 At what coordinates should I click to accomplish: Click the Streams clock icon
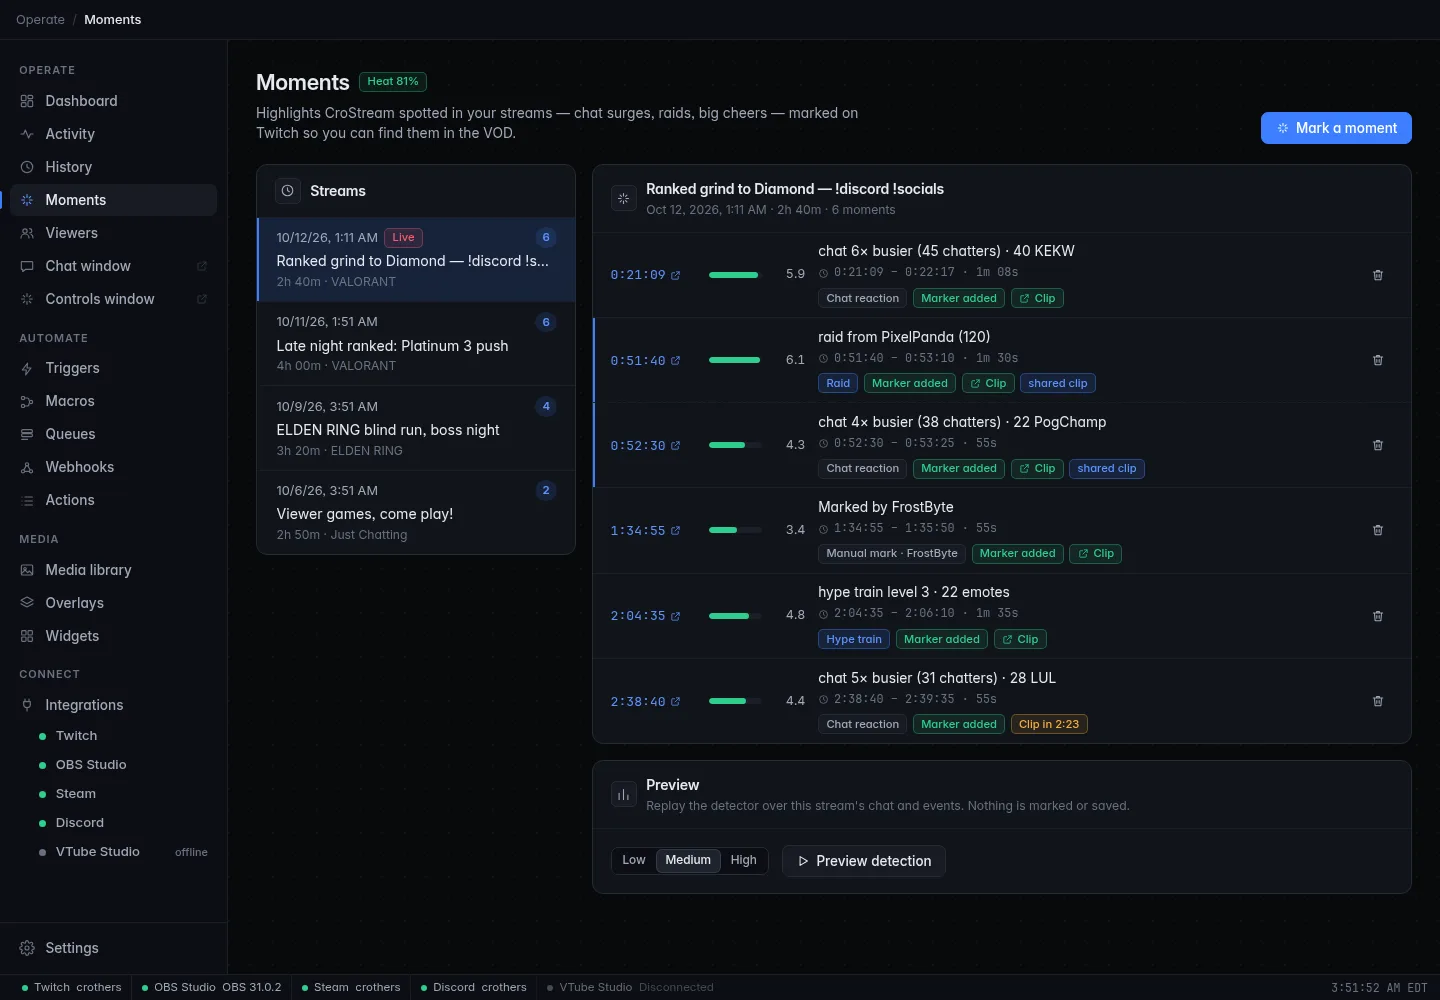coord(288,191)
